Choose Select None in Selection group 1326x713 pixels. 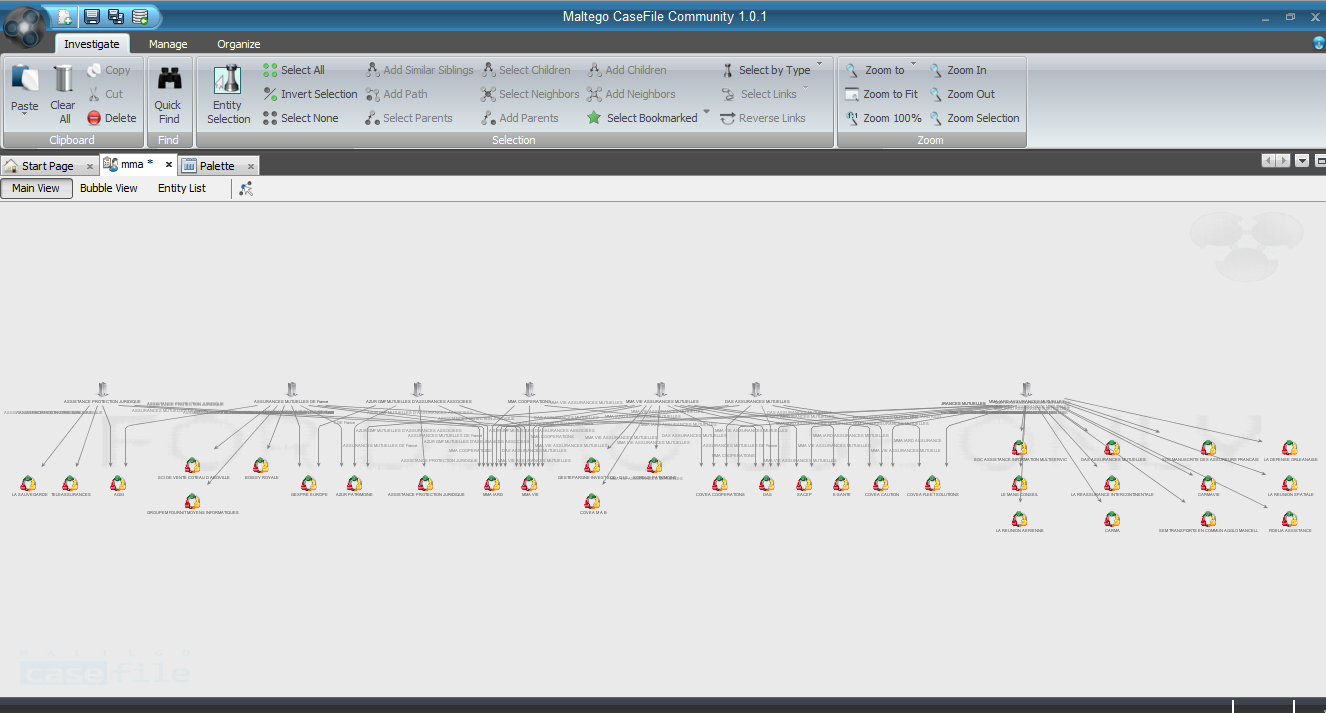pos(301,118)
